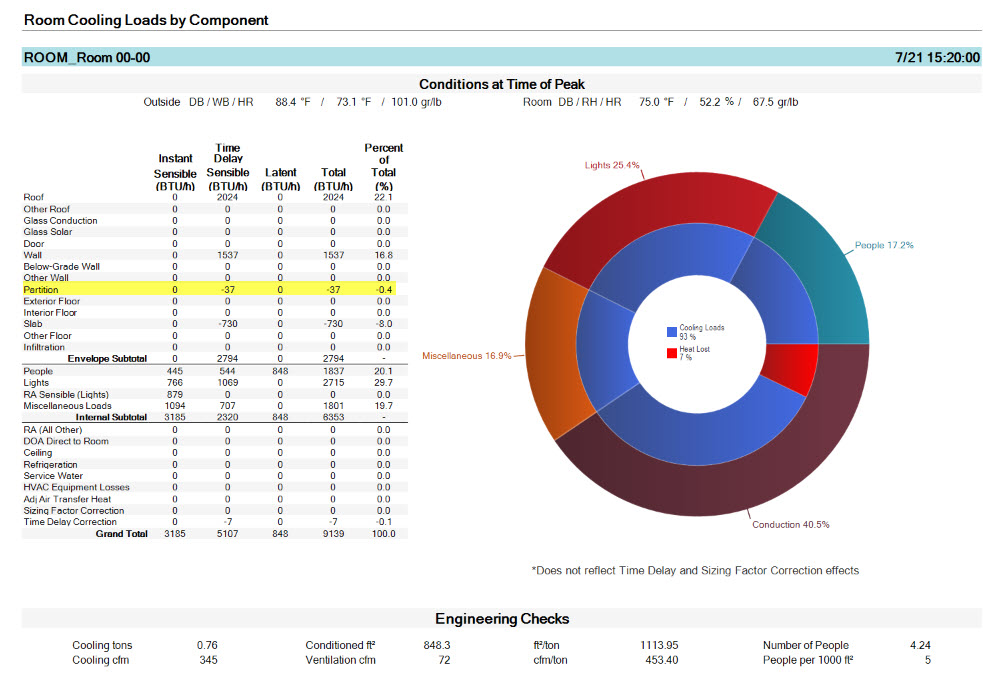Click the 'Miscellaneous 16.9%' chart label
The width and height of the screenshot is (983, 674).
point(466,355)
